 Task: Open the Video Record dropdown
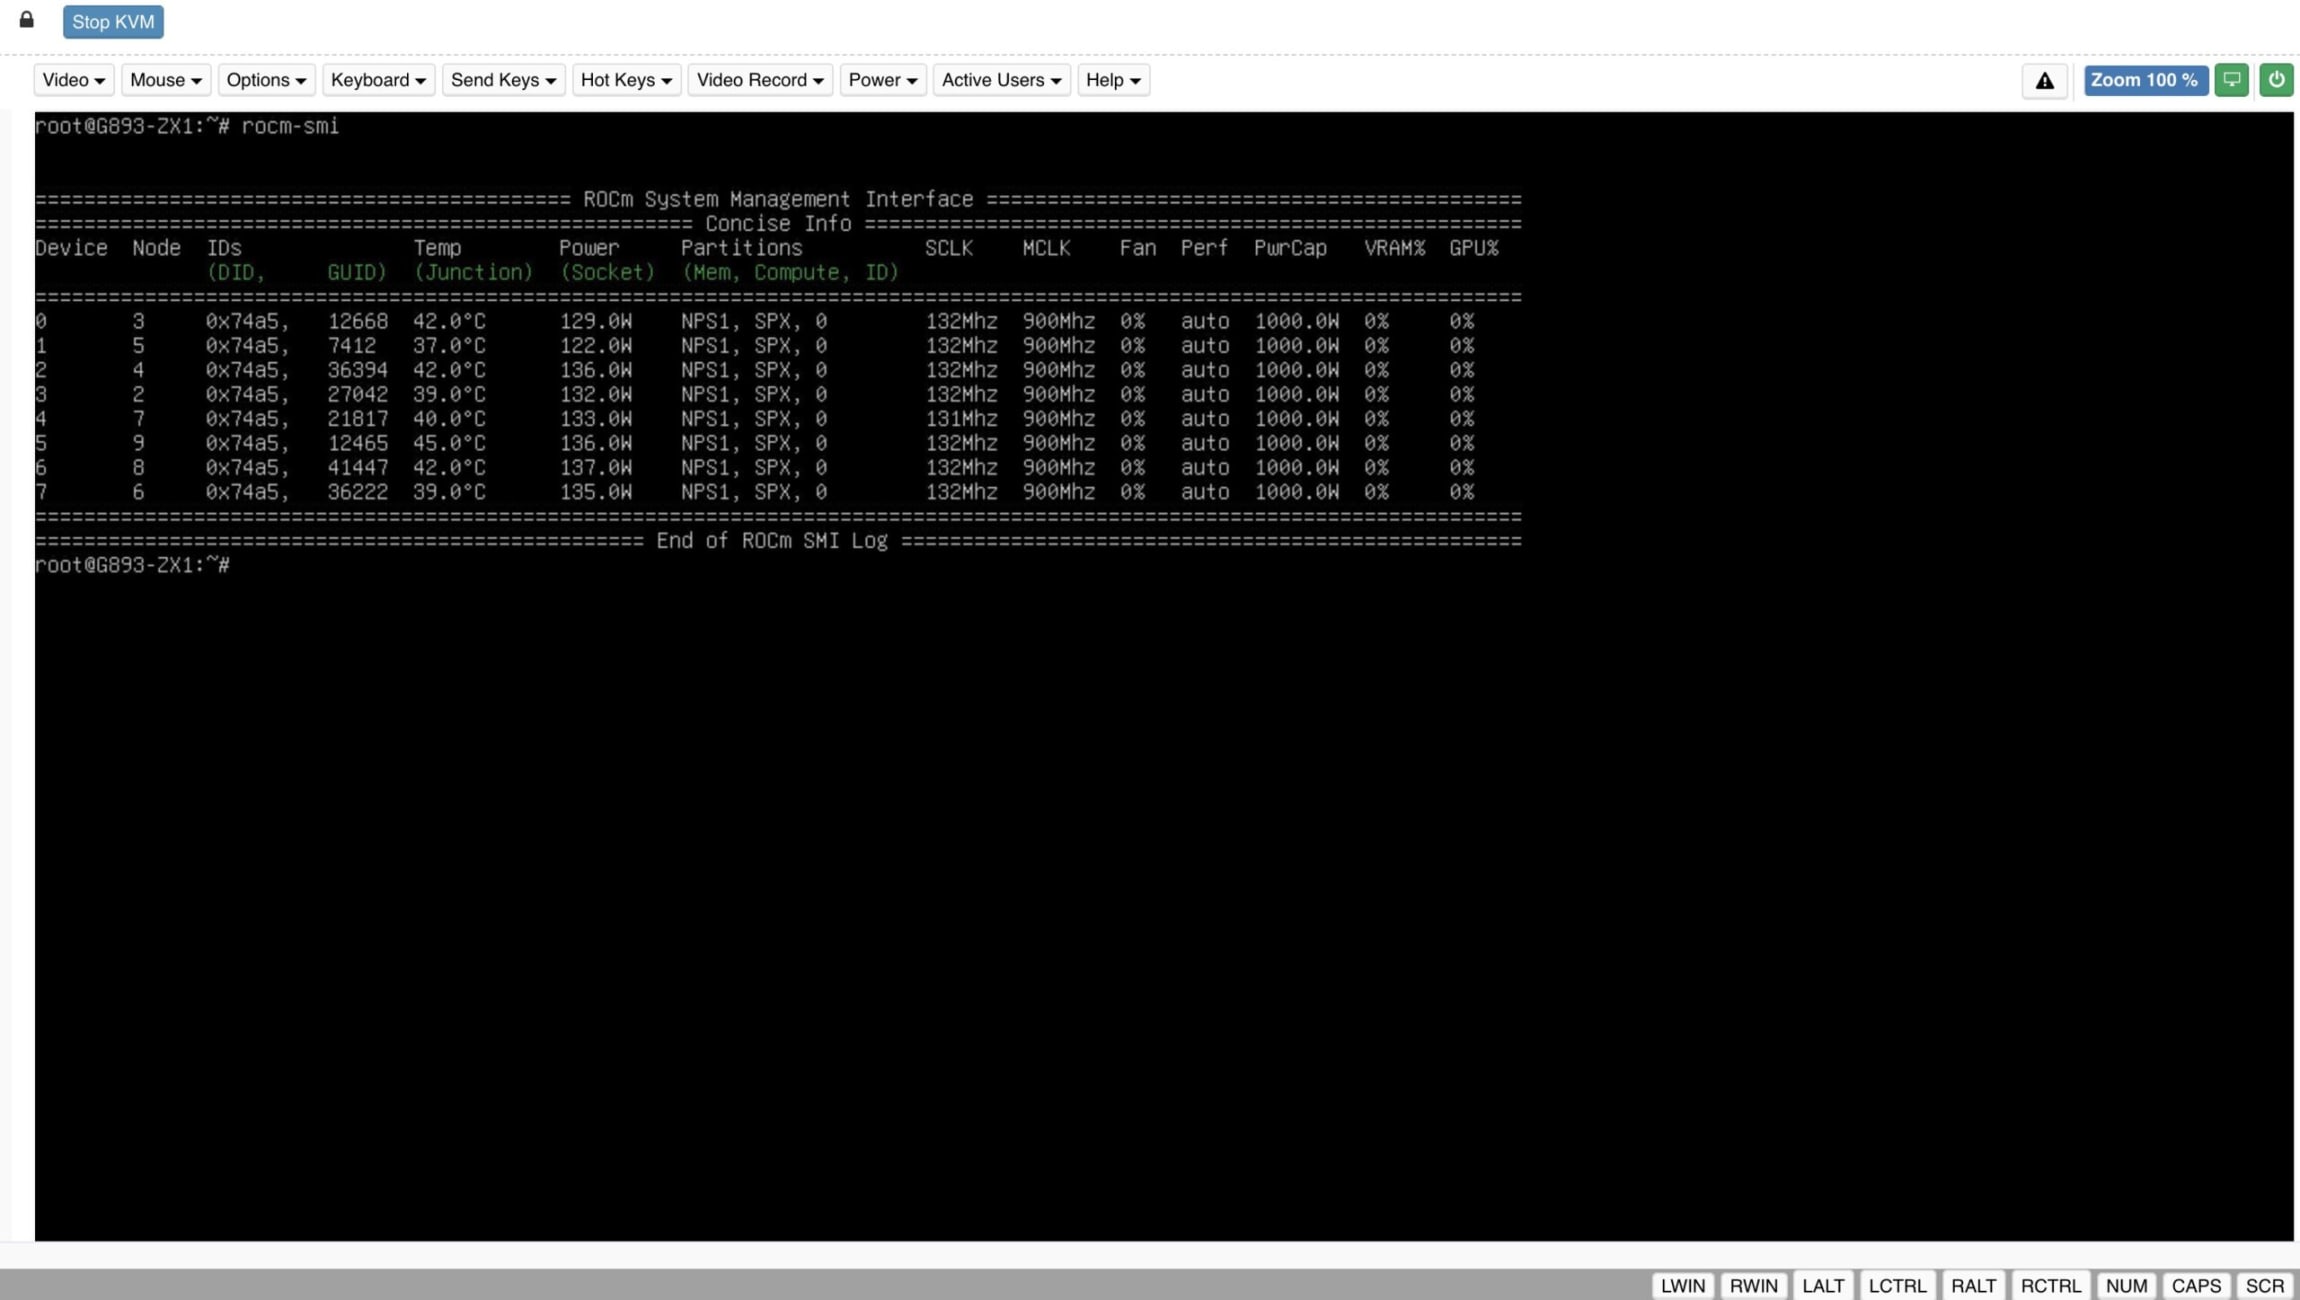click(x=759, y=80)
